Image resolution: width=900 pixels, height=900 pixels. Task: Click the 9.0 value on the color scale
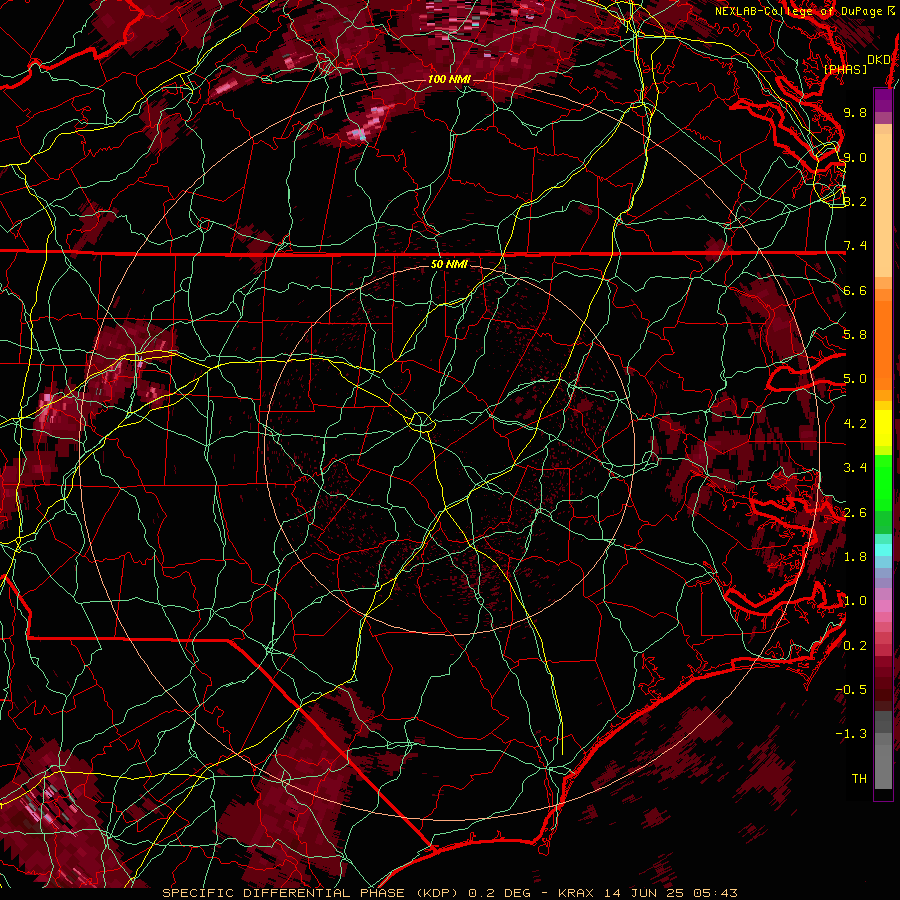click(x=855, y=157)
